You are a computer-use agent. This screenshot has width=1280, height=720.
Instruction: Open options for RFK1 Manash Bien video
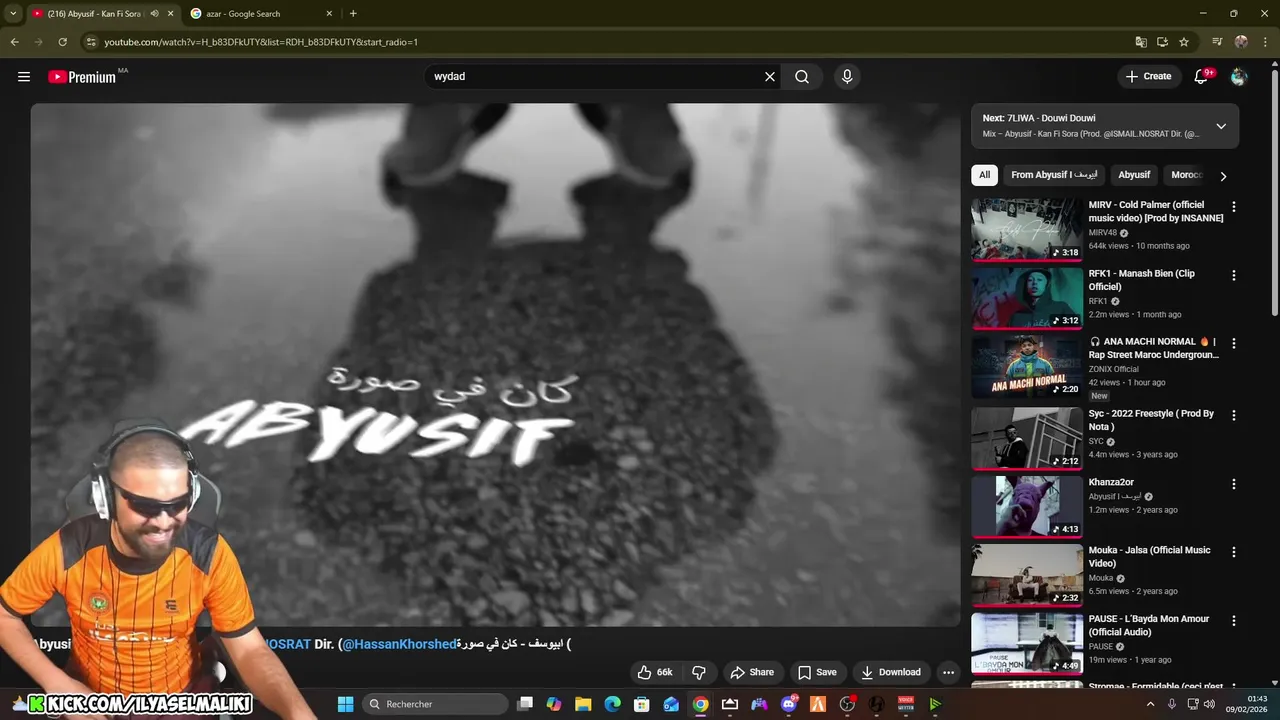coord(1233,275)
